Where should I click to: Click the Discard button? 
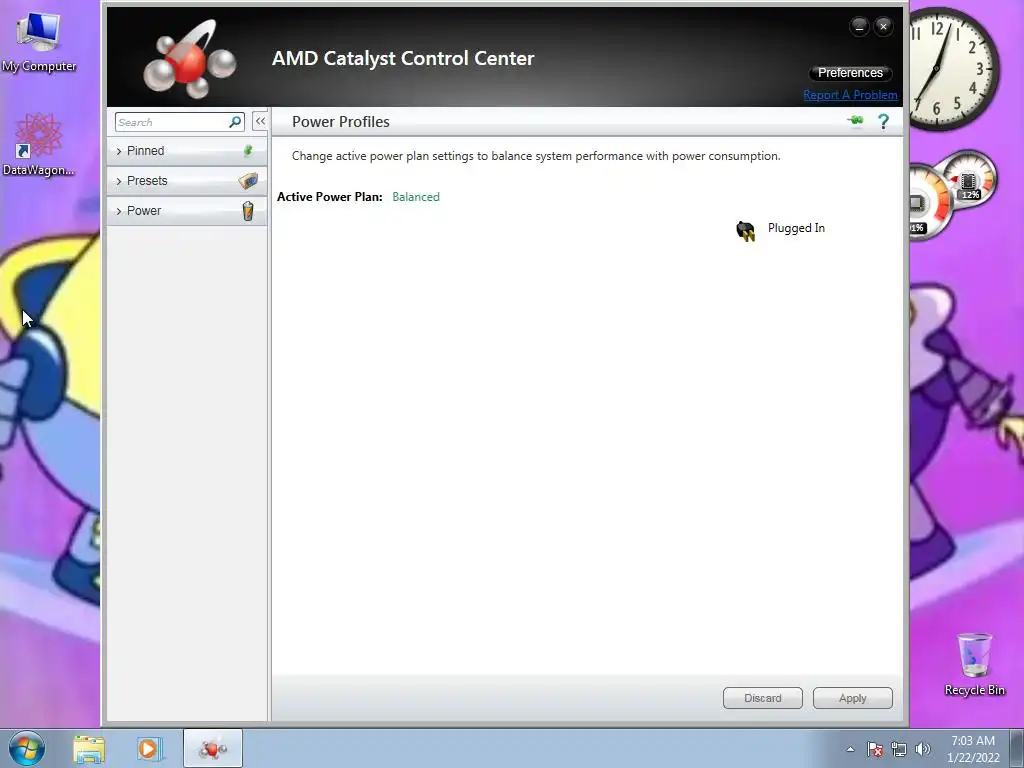[763, 698]
